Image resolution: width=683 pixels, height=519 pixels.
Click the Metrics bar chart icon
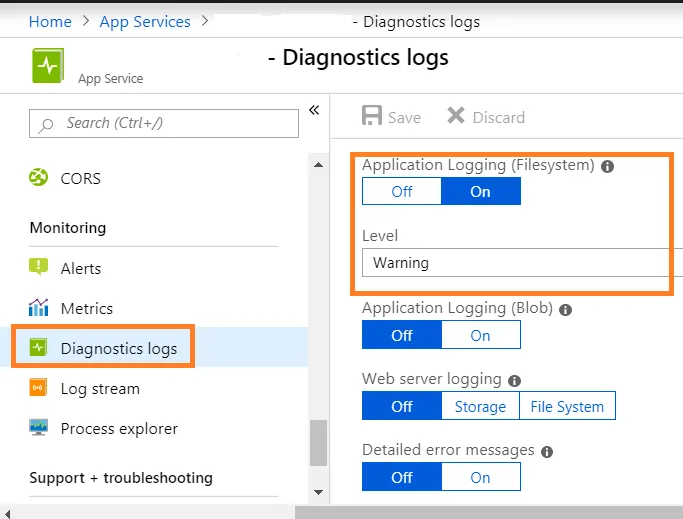39,307
